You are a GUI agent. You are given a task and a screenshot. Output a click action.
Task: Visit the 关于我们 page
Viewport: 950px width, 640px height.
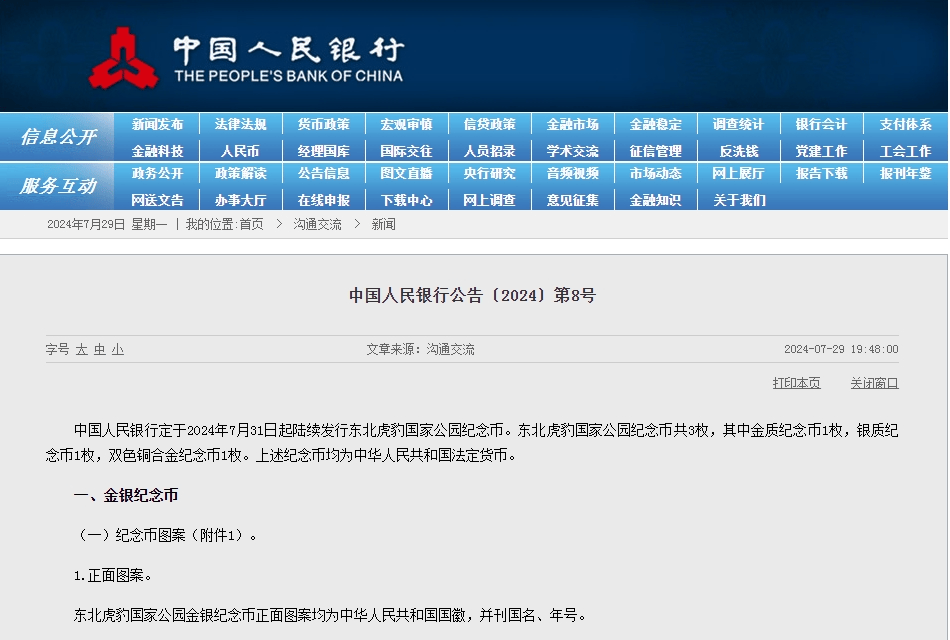[739, 200]
